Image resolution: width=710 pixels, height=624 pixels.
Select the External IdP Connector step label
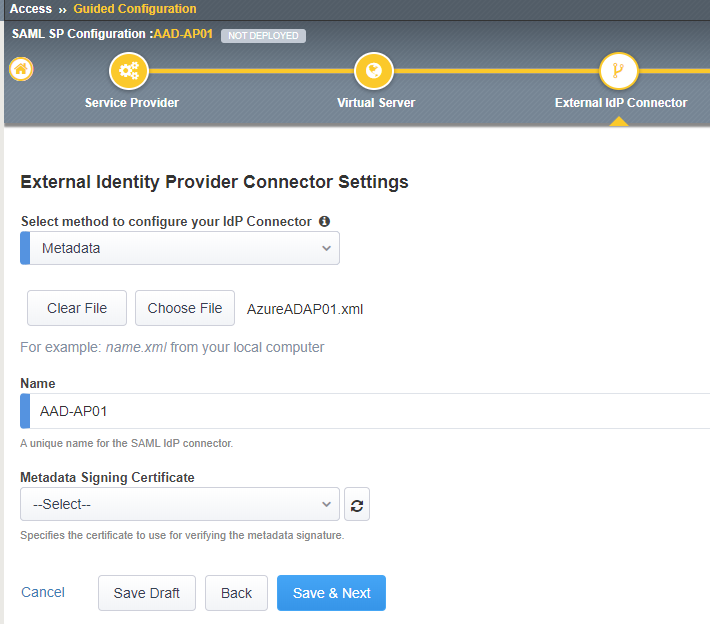point(621,103)
